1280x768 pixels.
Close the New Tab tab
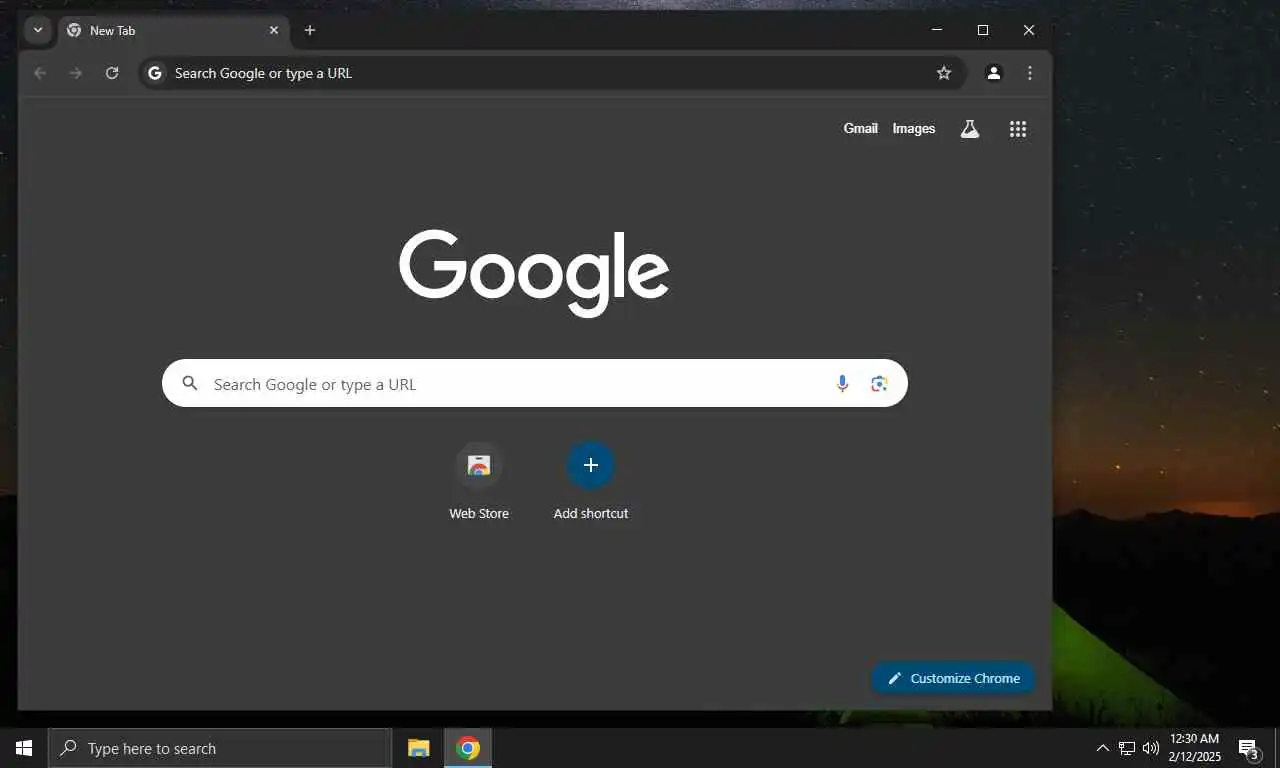(273, 30)
